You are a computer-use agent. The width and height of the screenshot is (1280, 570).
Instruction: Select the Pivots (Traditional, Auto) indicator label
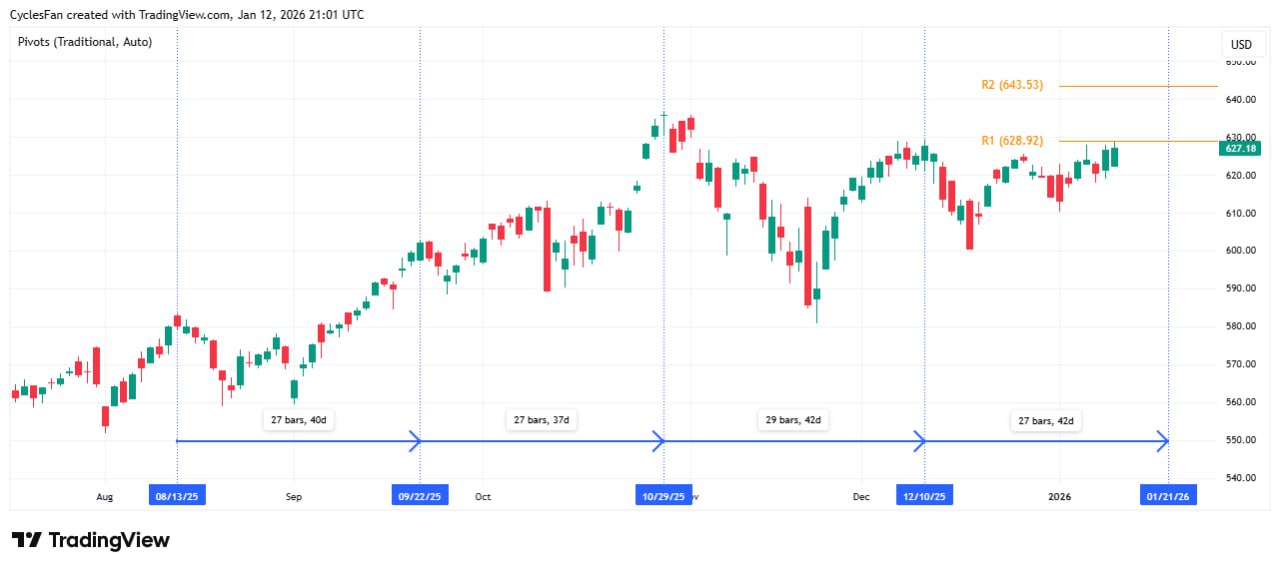click(x=85, y=42)
